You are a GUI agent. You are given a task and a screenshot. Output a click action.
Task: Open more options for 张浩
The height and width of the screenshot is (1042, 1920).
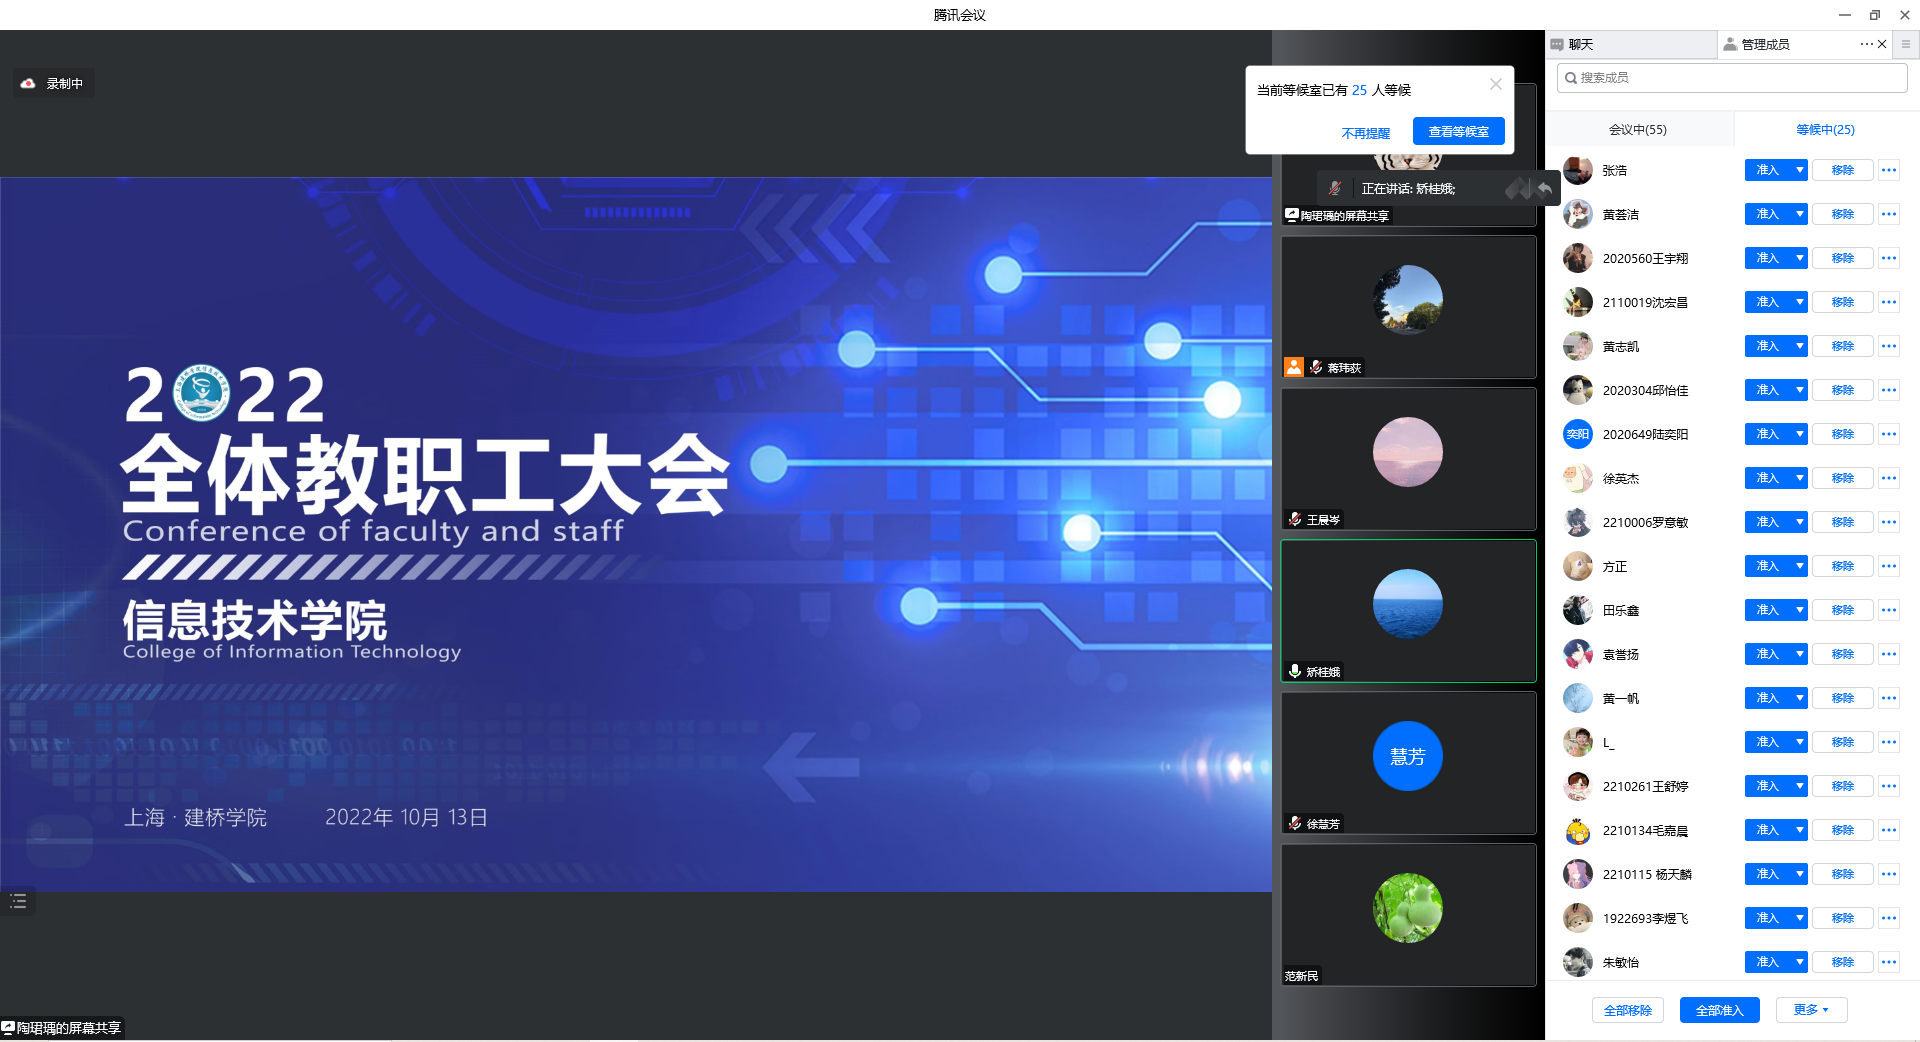[x=1888, y=170]
